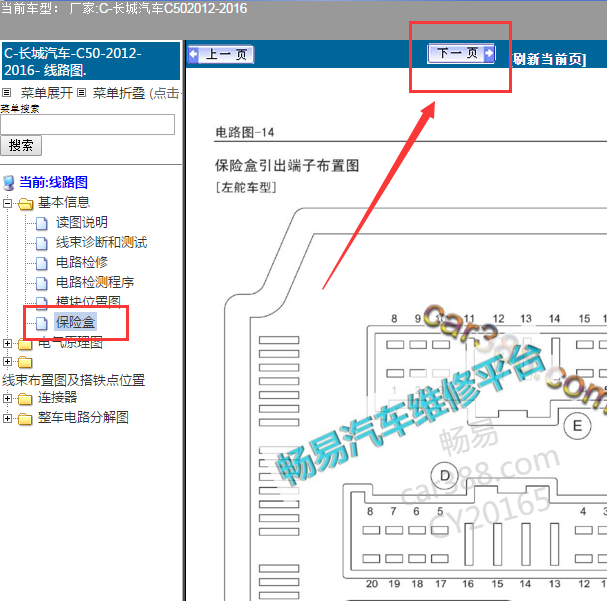Select the 保险盒 tree item
Viewport: 607px width, 601px height.
(75, 322)
